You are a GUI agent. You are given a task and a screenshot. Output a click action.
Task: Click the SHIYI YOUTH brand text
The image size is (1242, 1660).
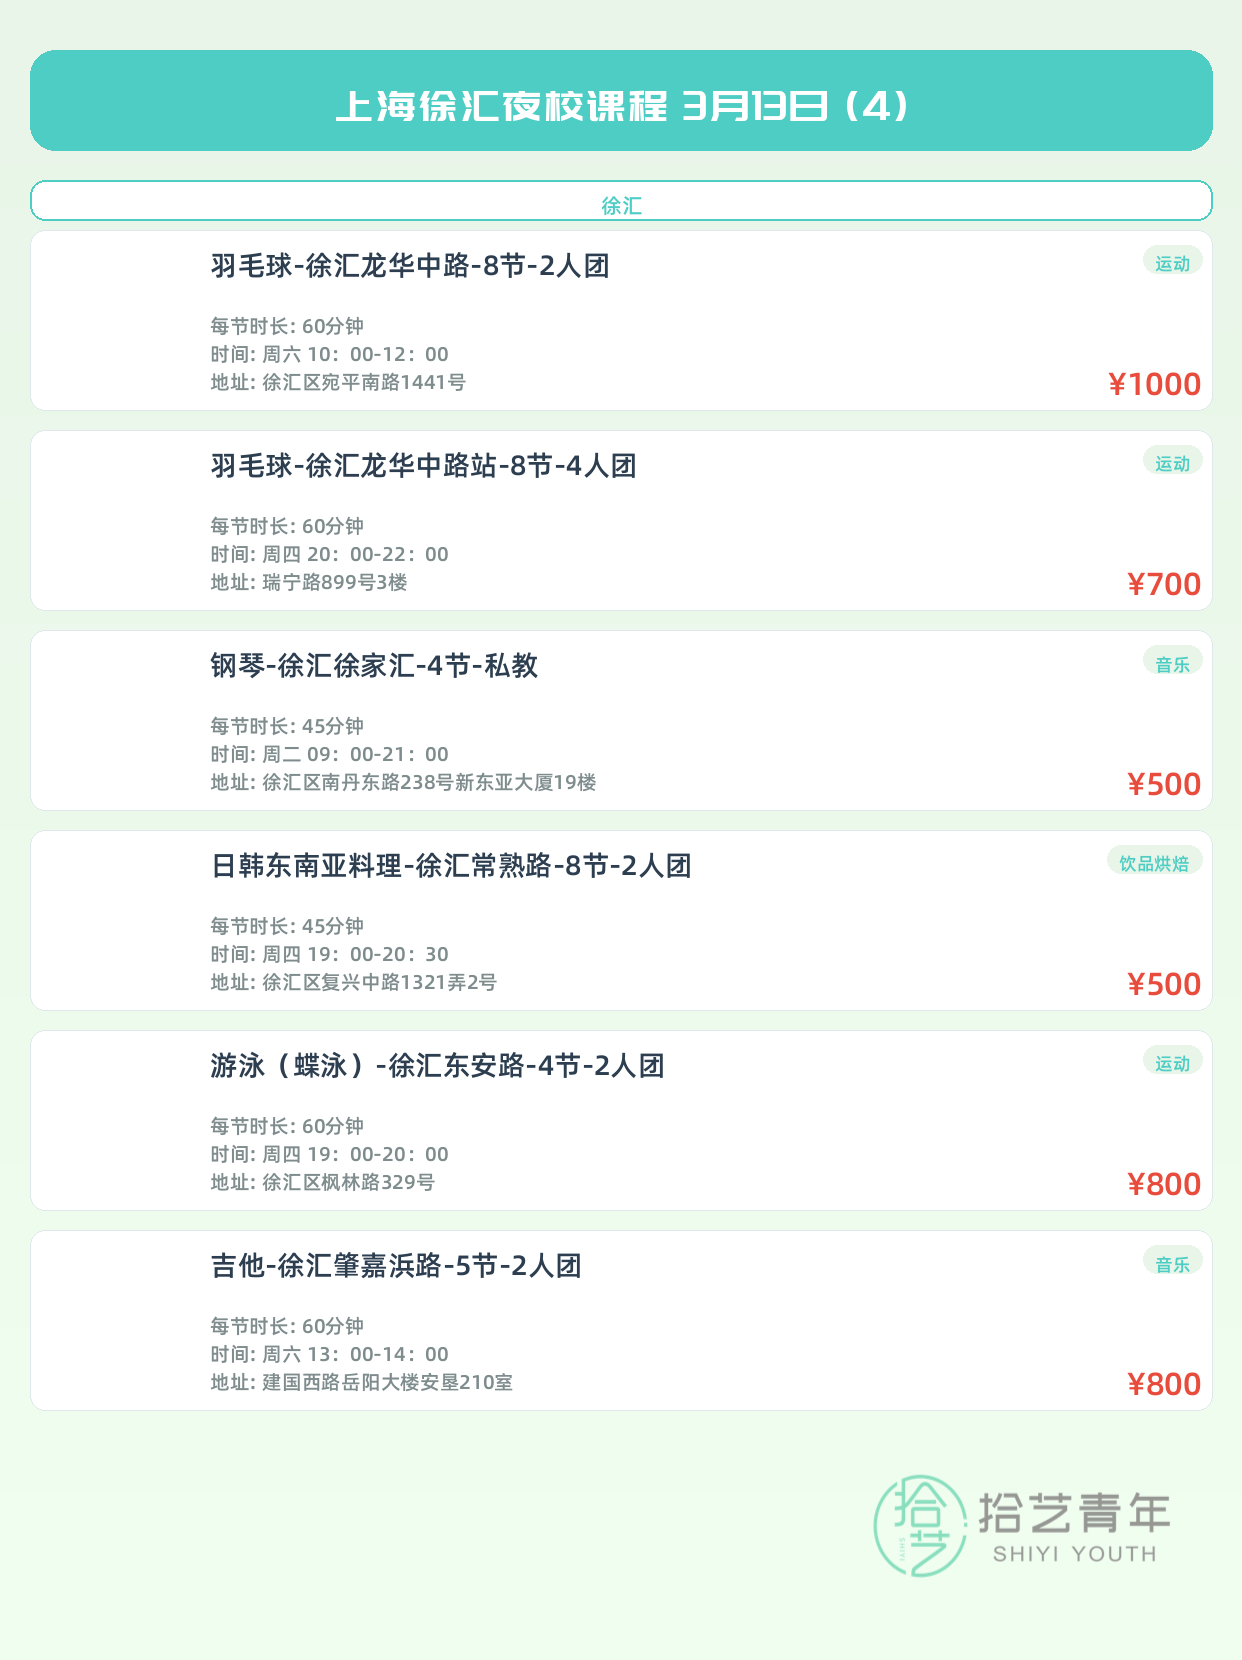[x=1074, y=1554]
